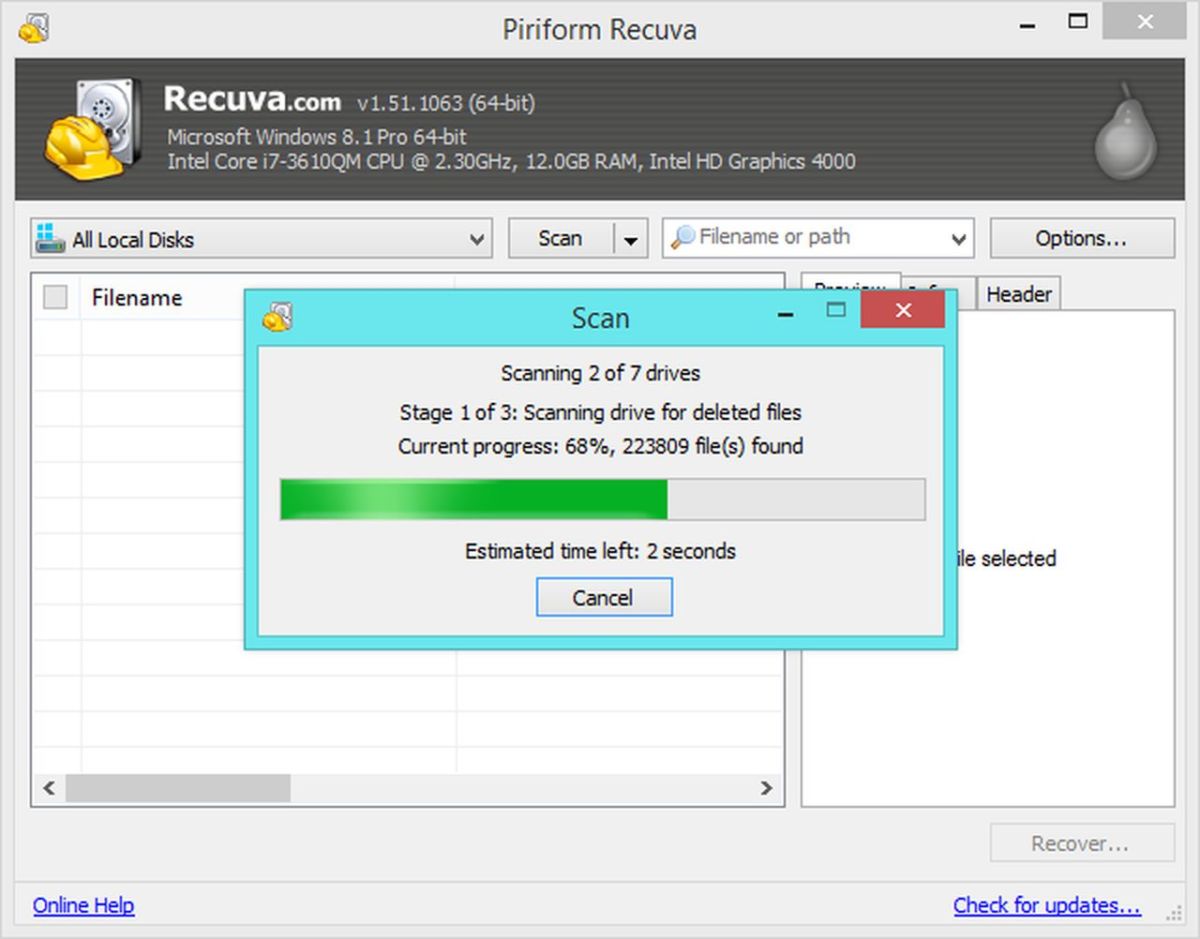Open the All Local Disks drive dropdown
Image resolution: width=1200 pixels, height=939 pixels.
[x=261, y=239]
